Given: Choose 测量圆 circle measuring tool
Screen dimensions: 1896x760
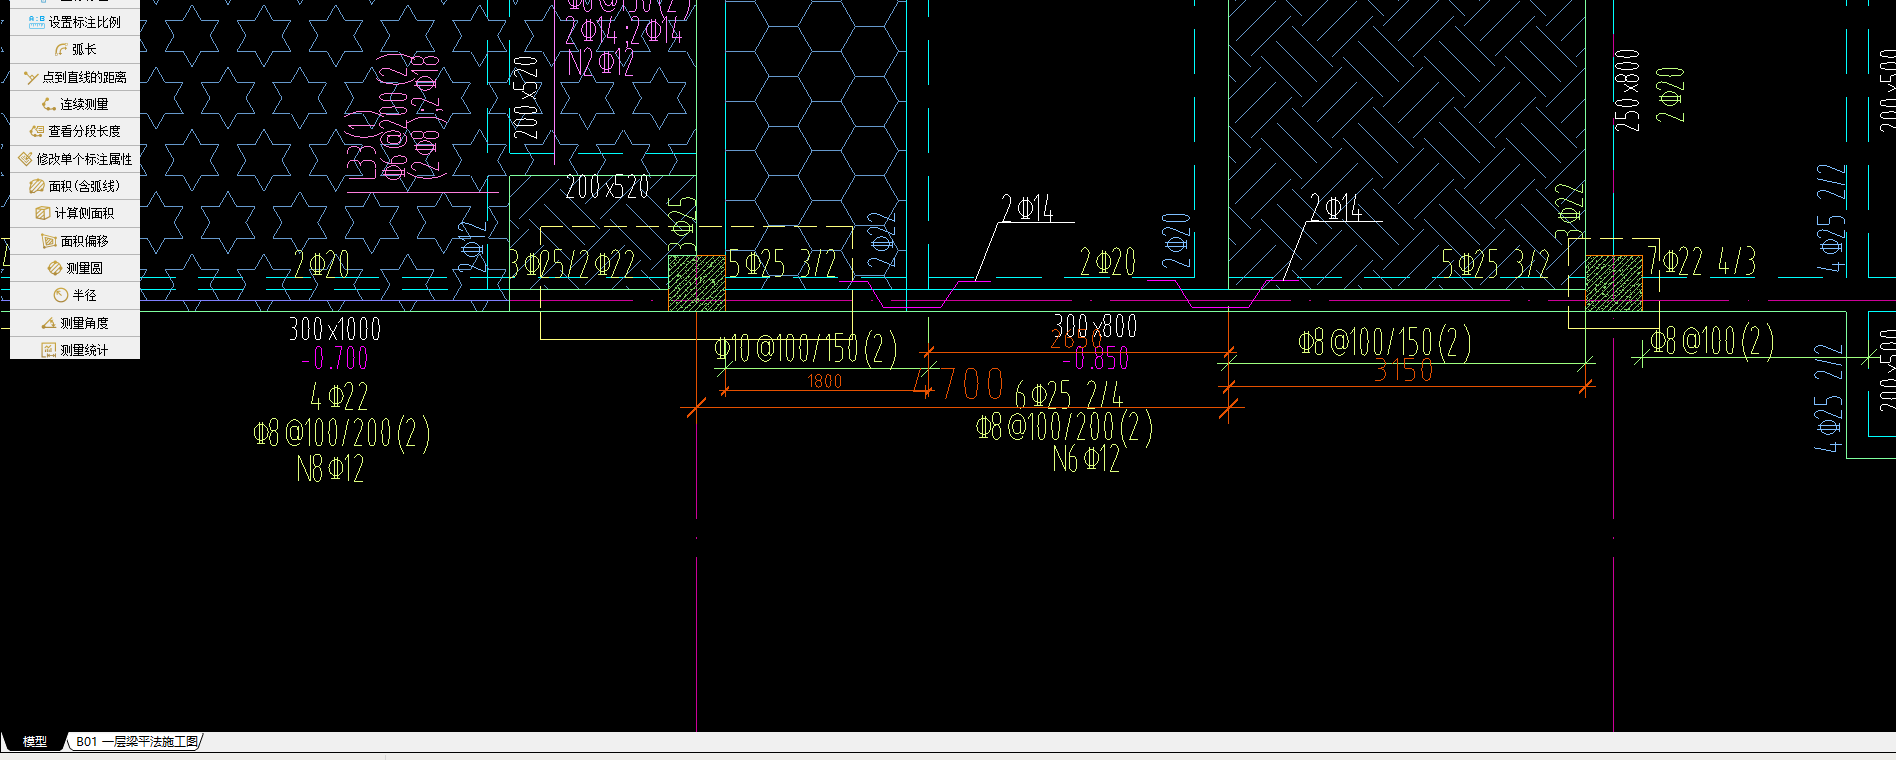Looking at the screenshot, I should tap(75, 268).
